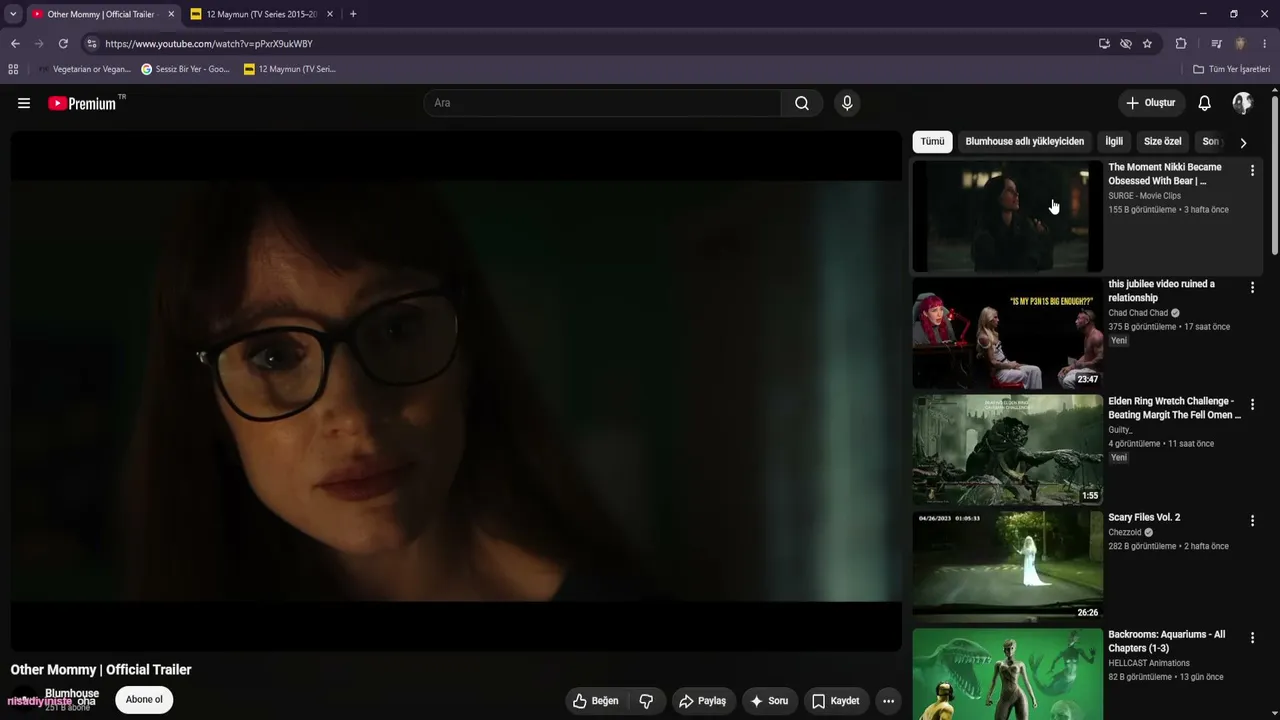The image size is (1280, 720).
Task: Select the Other Mommy Official Trailer tab
Action: [x=103, y=14]
